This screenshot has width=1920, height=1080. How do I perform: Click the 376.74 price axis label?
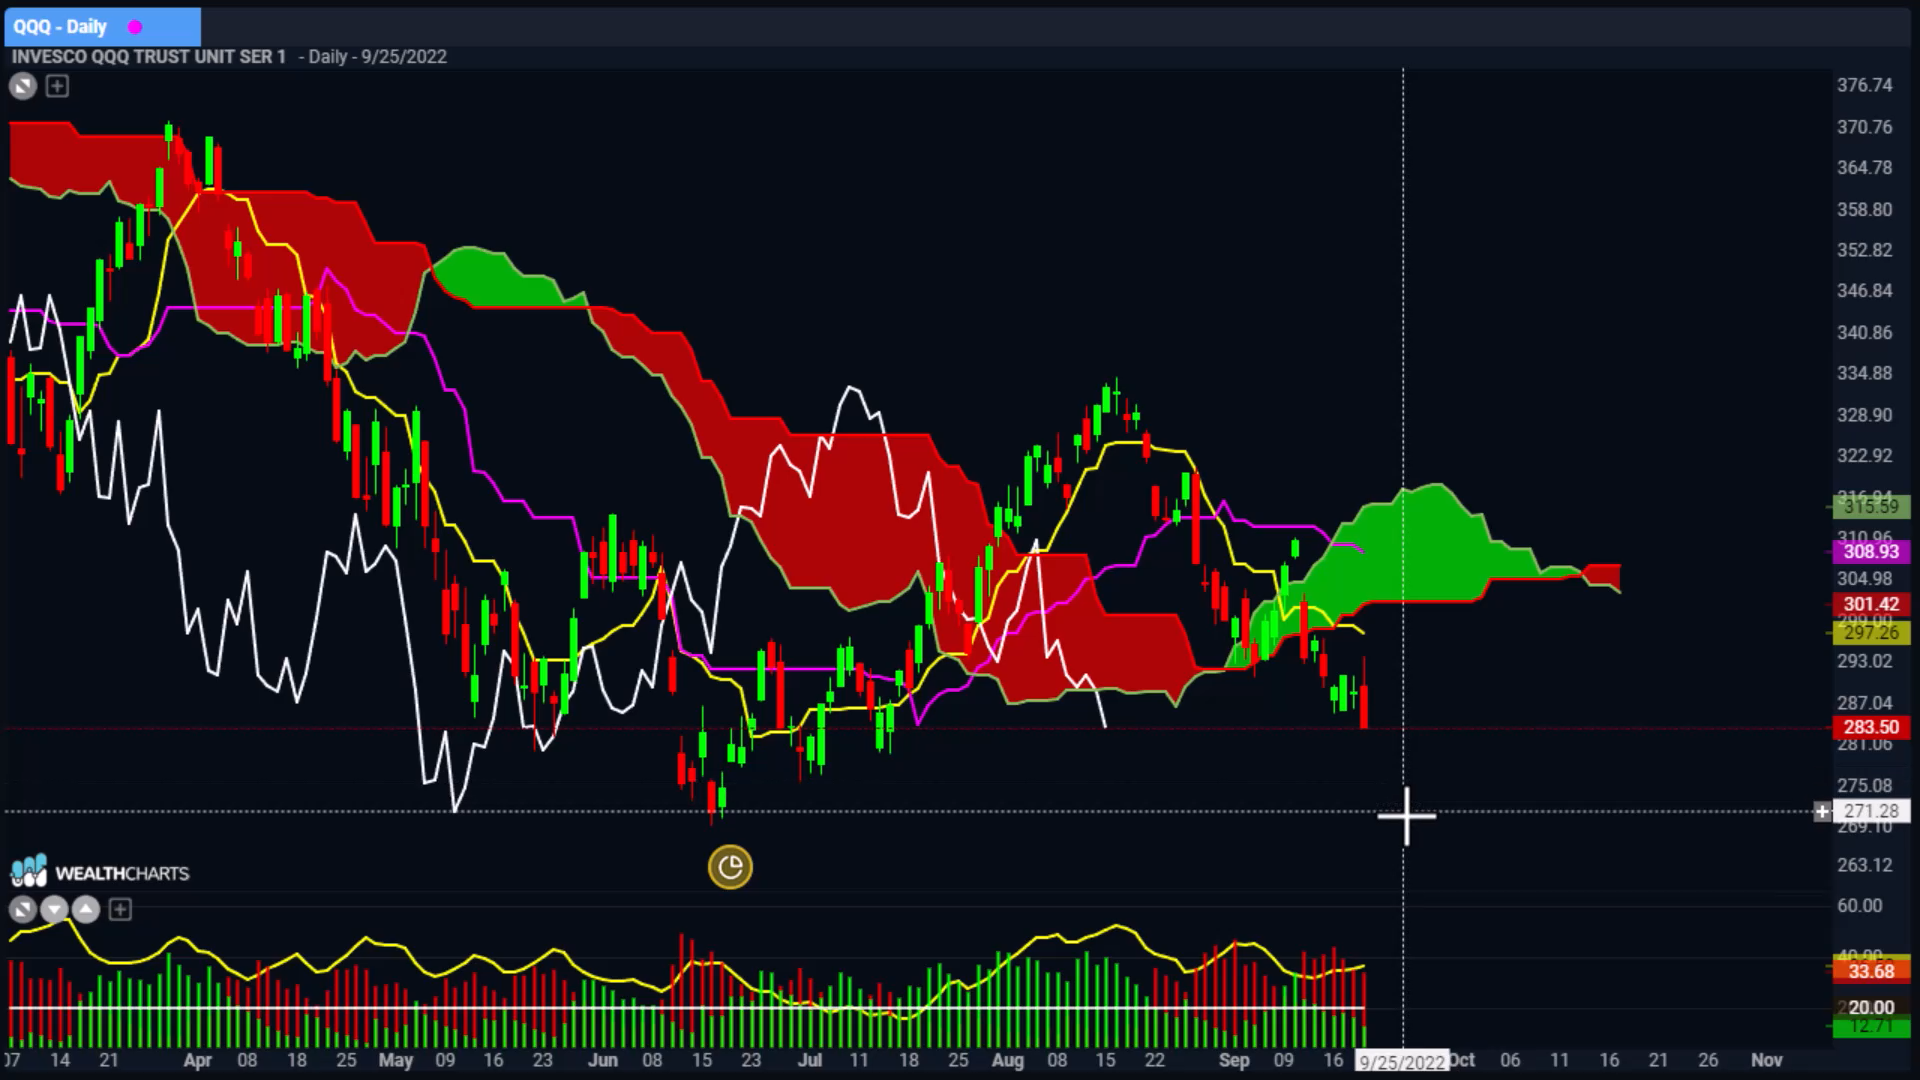click(1865, 86)
